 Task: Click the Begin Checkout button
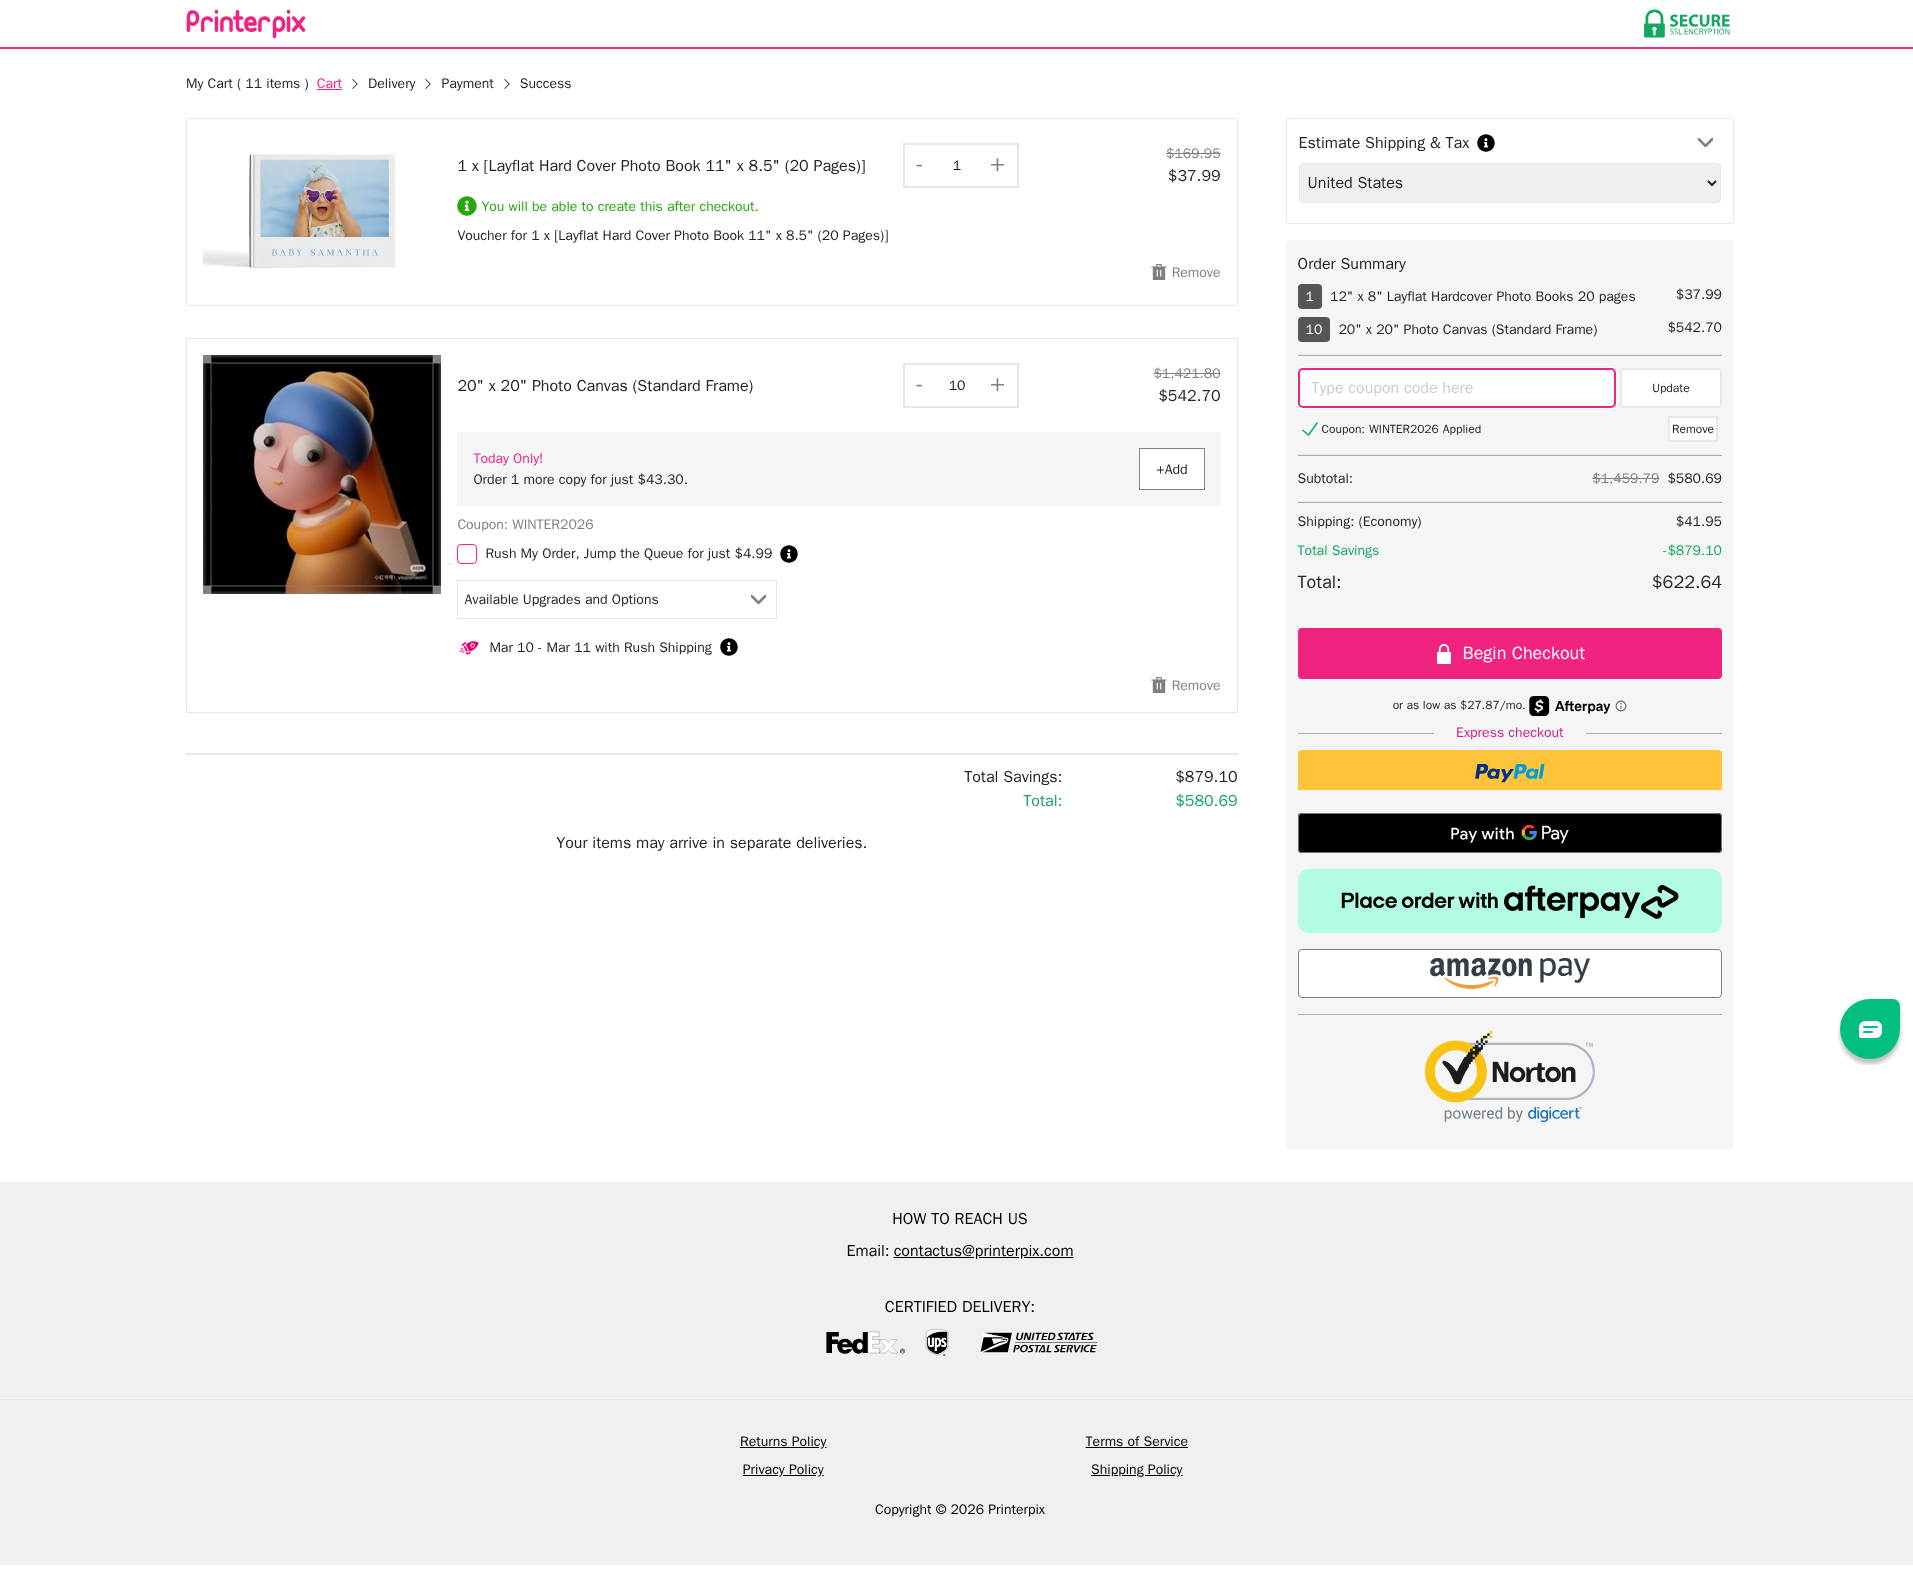(x=1509, y=654)
